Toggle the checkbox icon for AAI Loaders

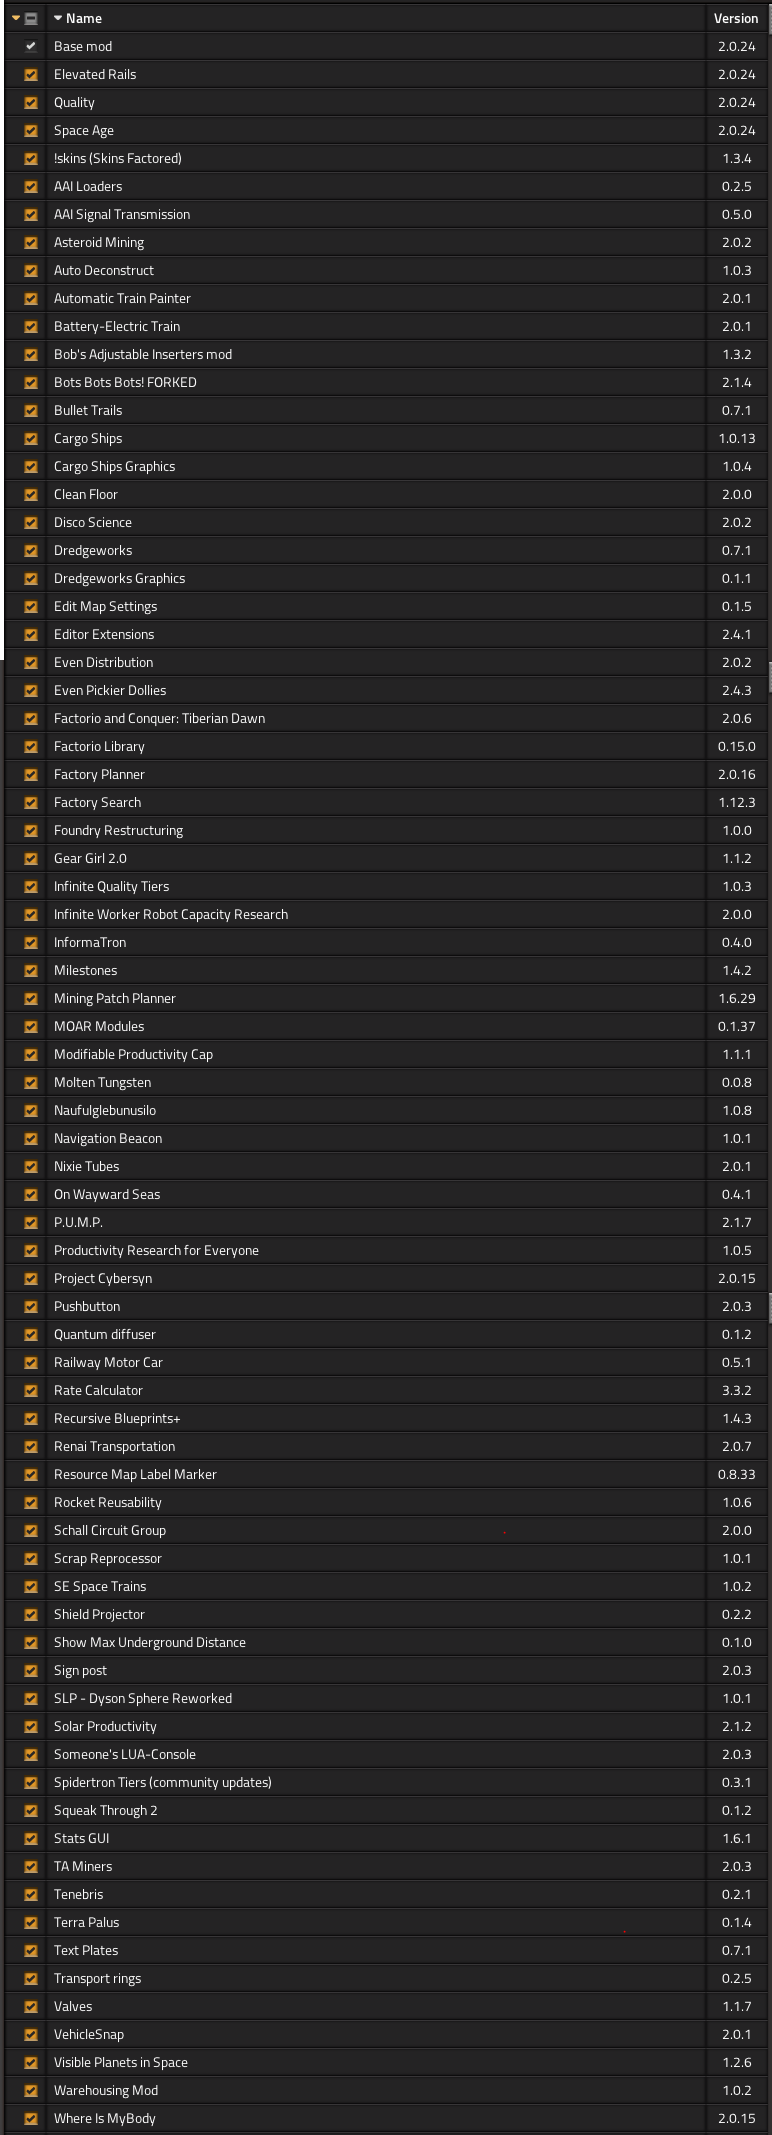31,186
